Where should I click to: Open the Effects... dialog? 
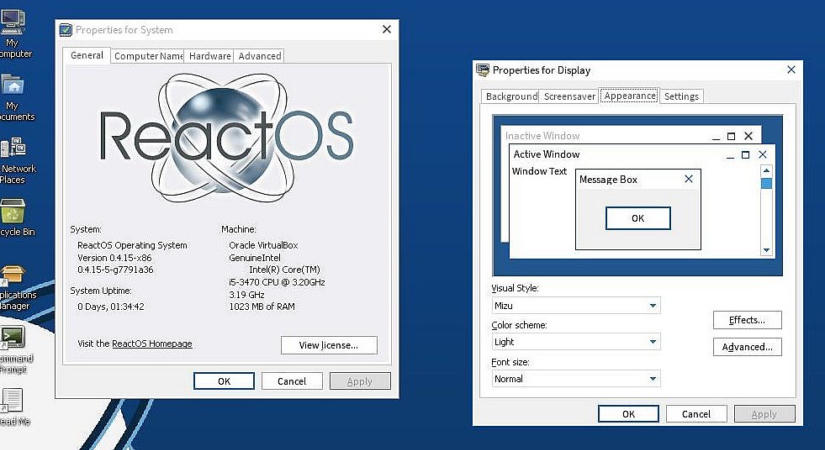point(747,320)
